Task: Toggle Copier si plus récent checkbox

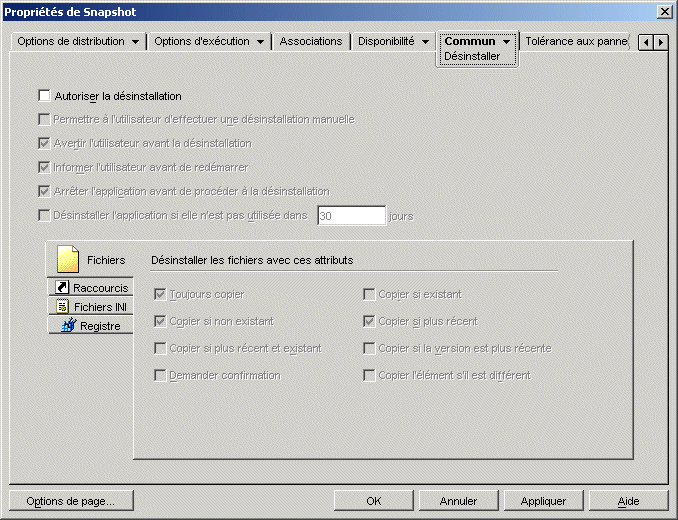Action: tap(369, 321)
